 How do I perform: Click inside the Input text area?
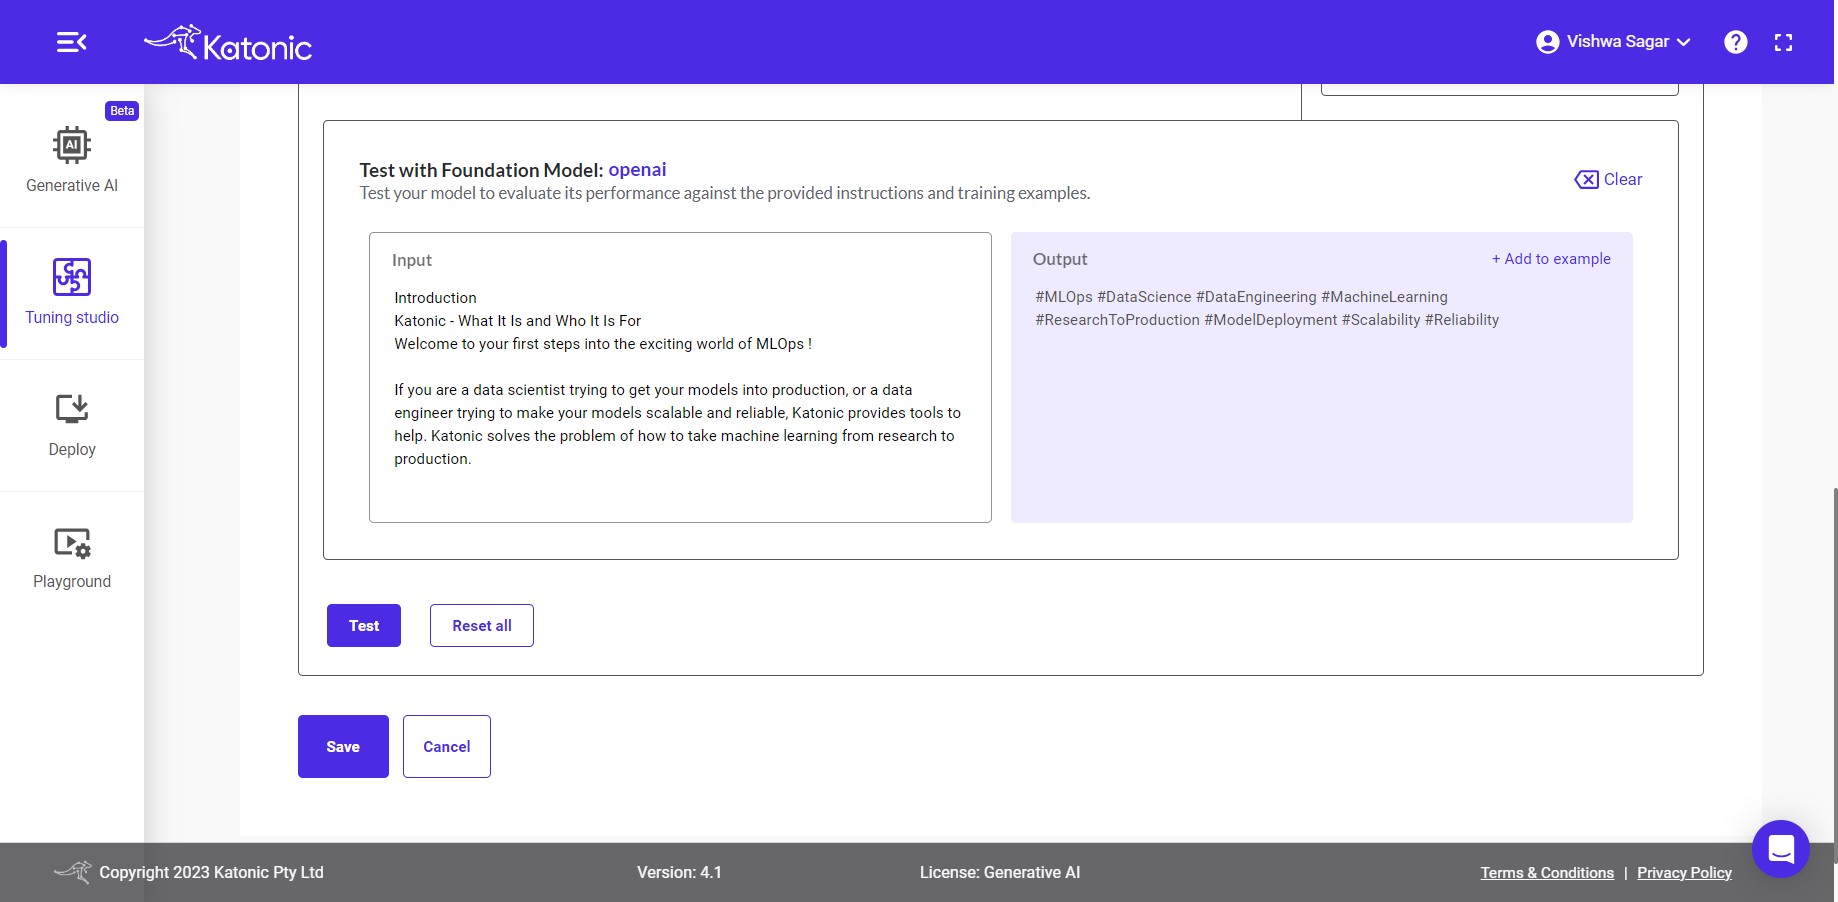point(680,377)
